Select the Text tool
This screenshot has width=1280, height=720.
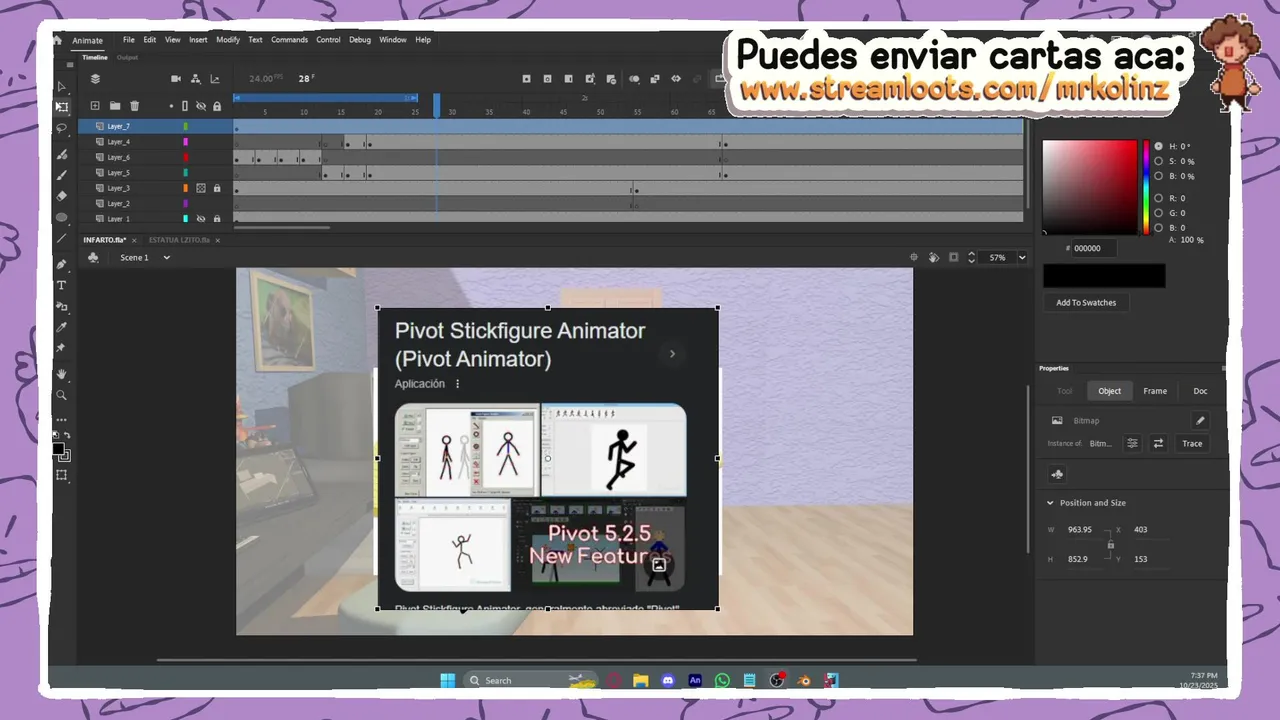[x=61, y=286]
